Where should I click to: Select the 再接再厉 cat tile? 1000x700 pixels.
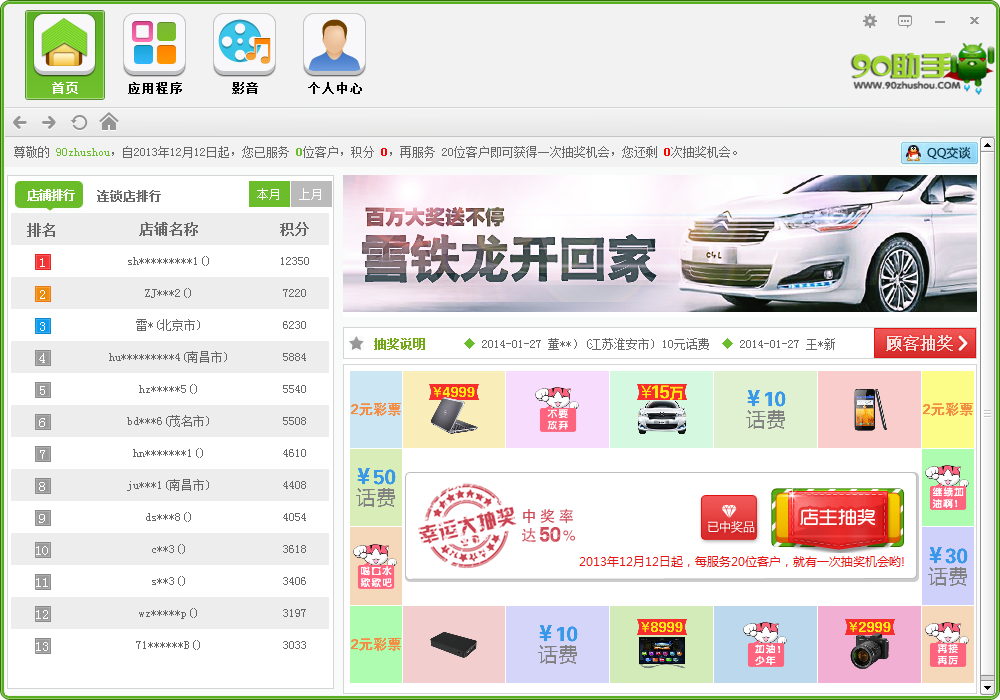948,645
